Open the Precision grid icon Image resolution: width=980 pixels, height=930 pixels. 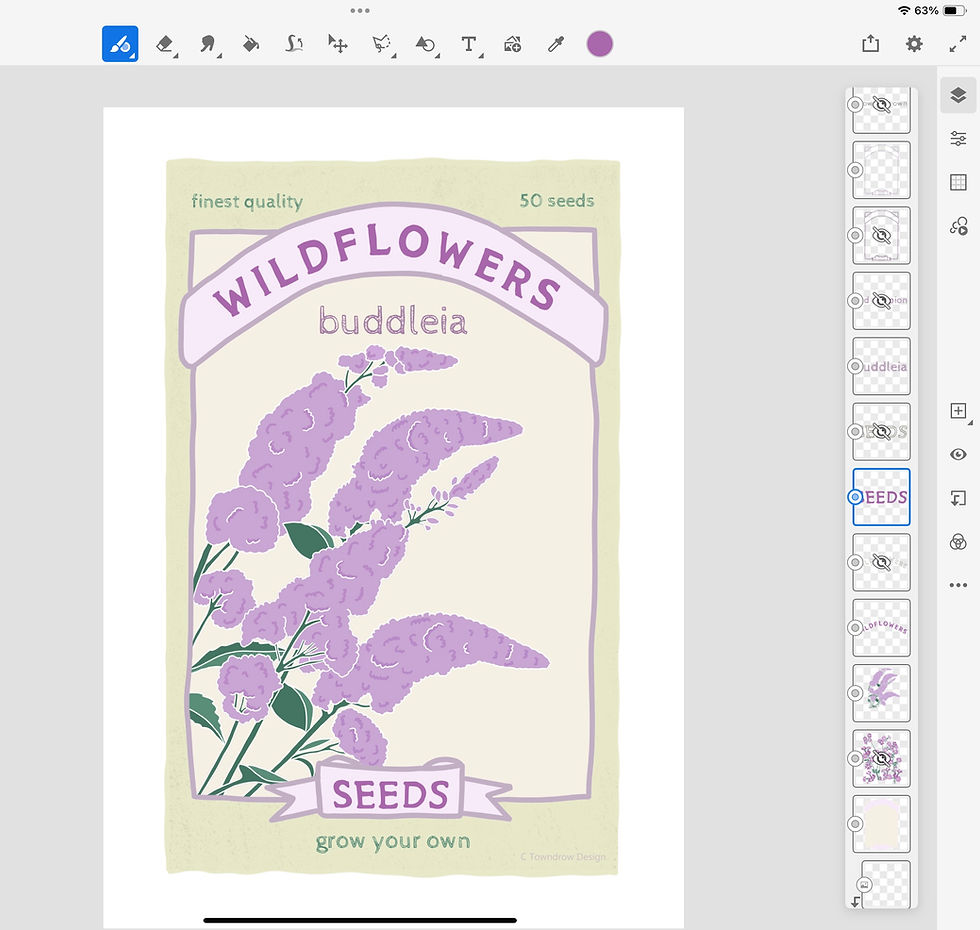click(958, 182)
